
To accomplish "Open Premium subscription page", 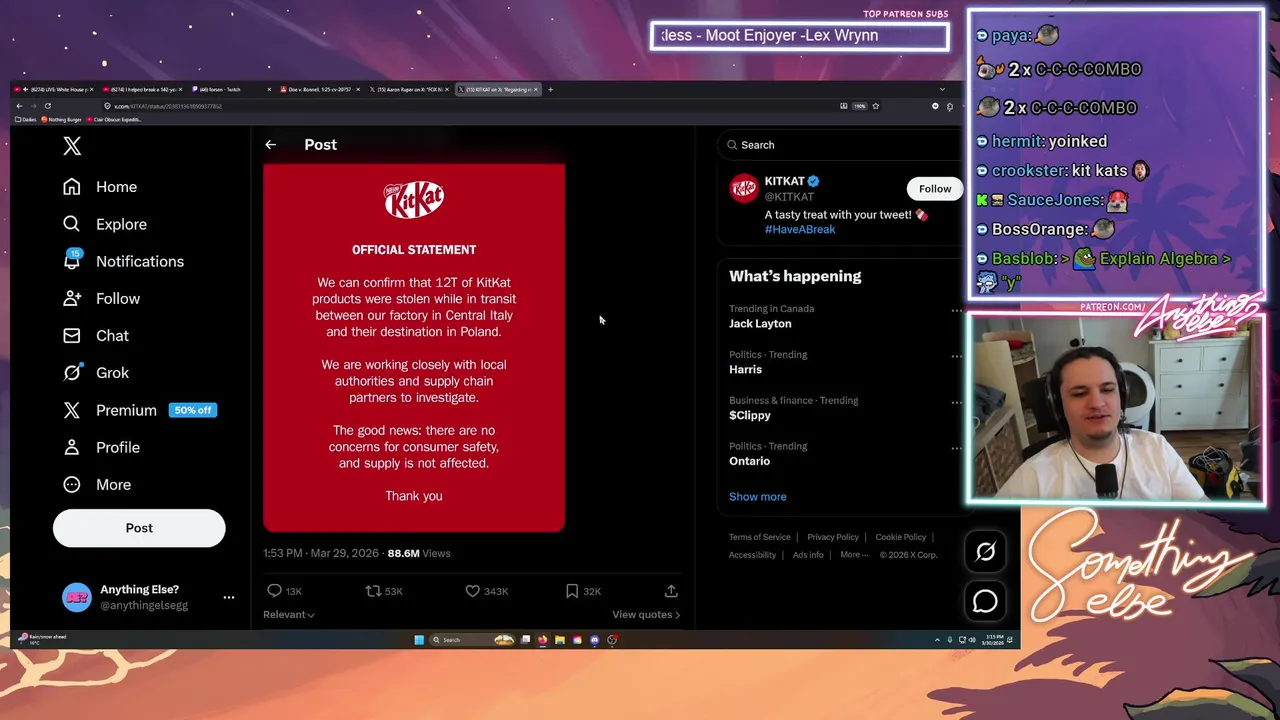I will pyautogui.click(x=110, y=410).
